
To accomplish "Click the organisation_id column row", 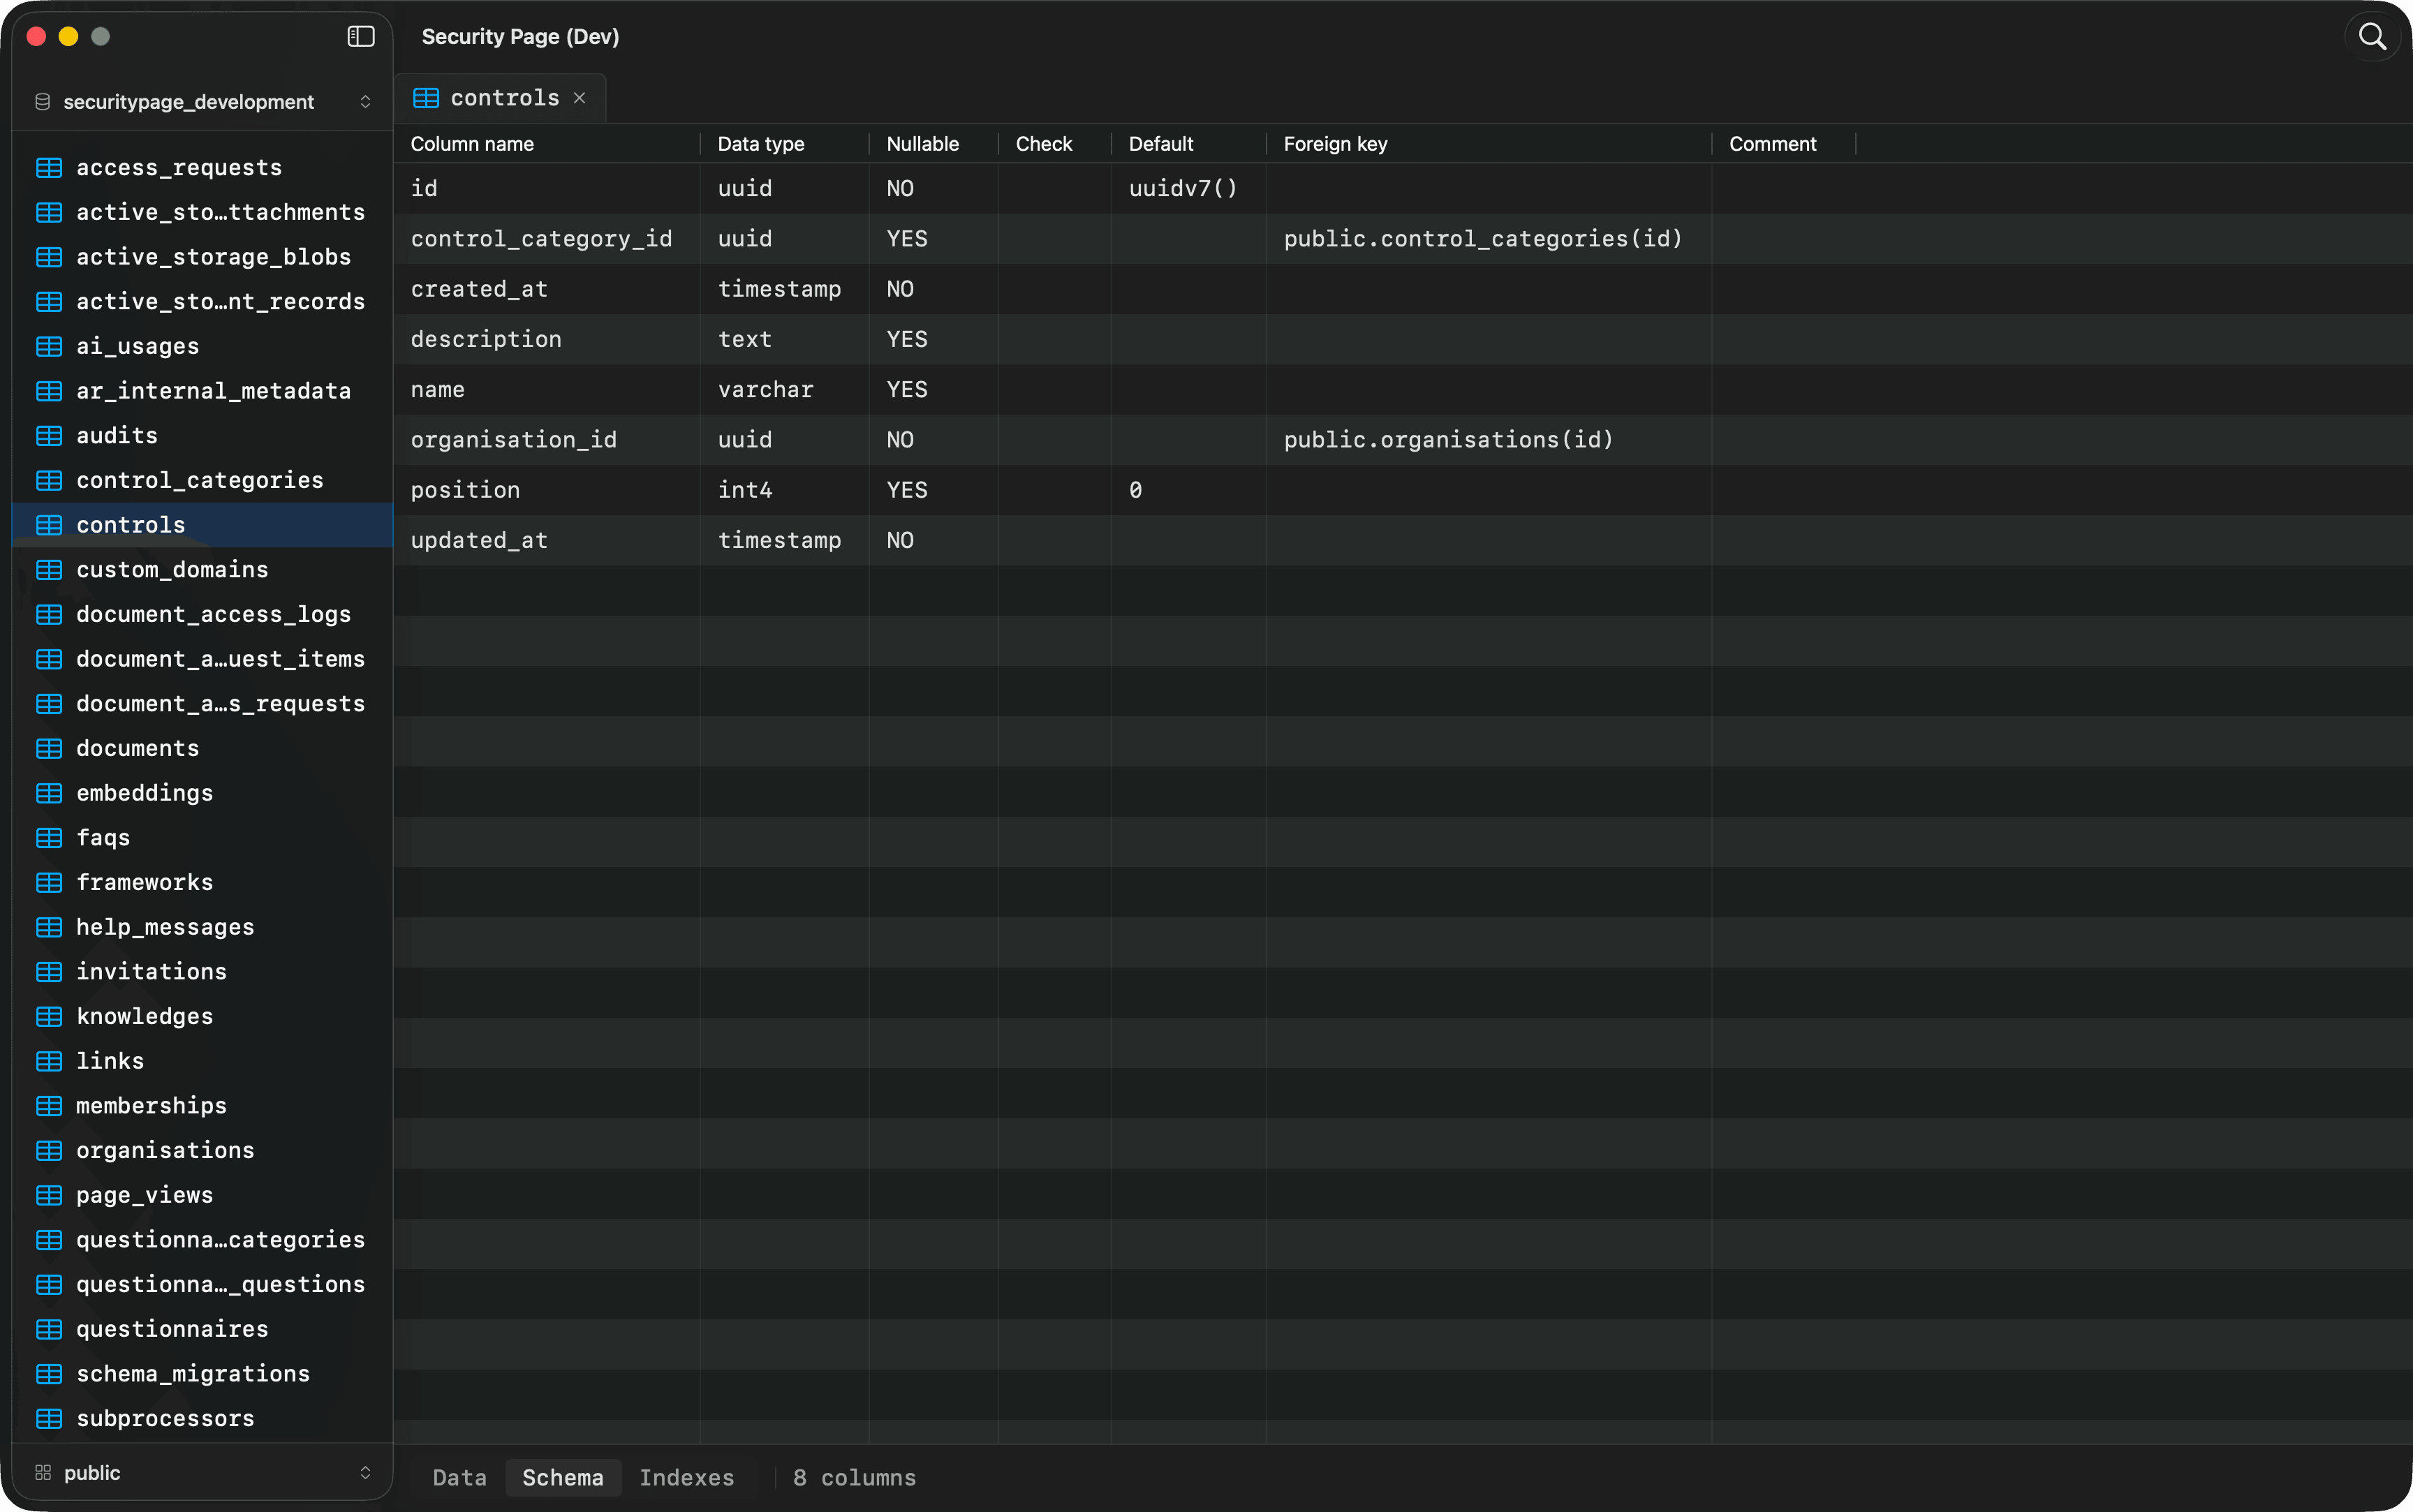I will [x=514, y=439].
